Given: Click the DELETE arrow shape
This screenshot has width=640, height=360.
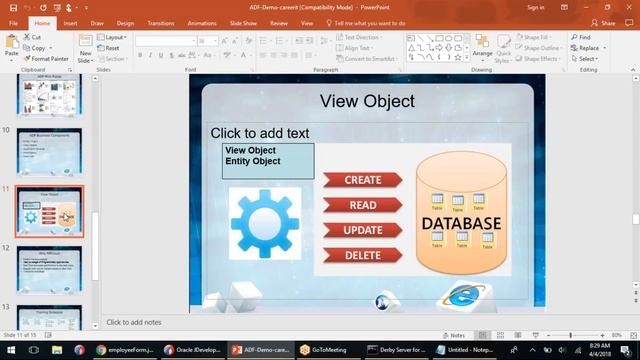Looking at the screenshot, I should (362, 256).
